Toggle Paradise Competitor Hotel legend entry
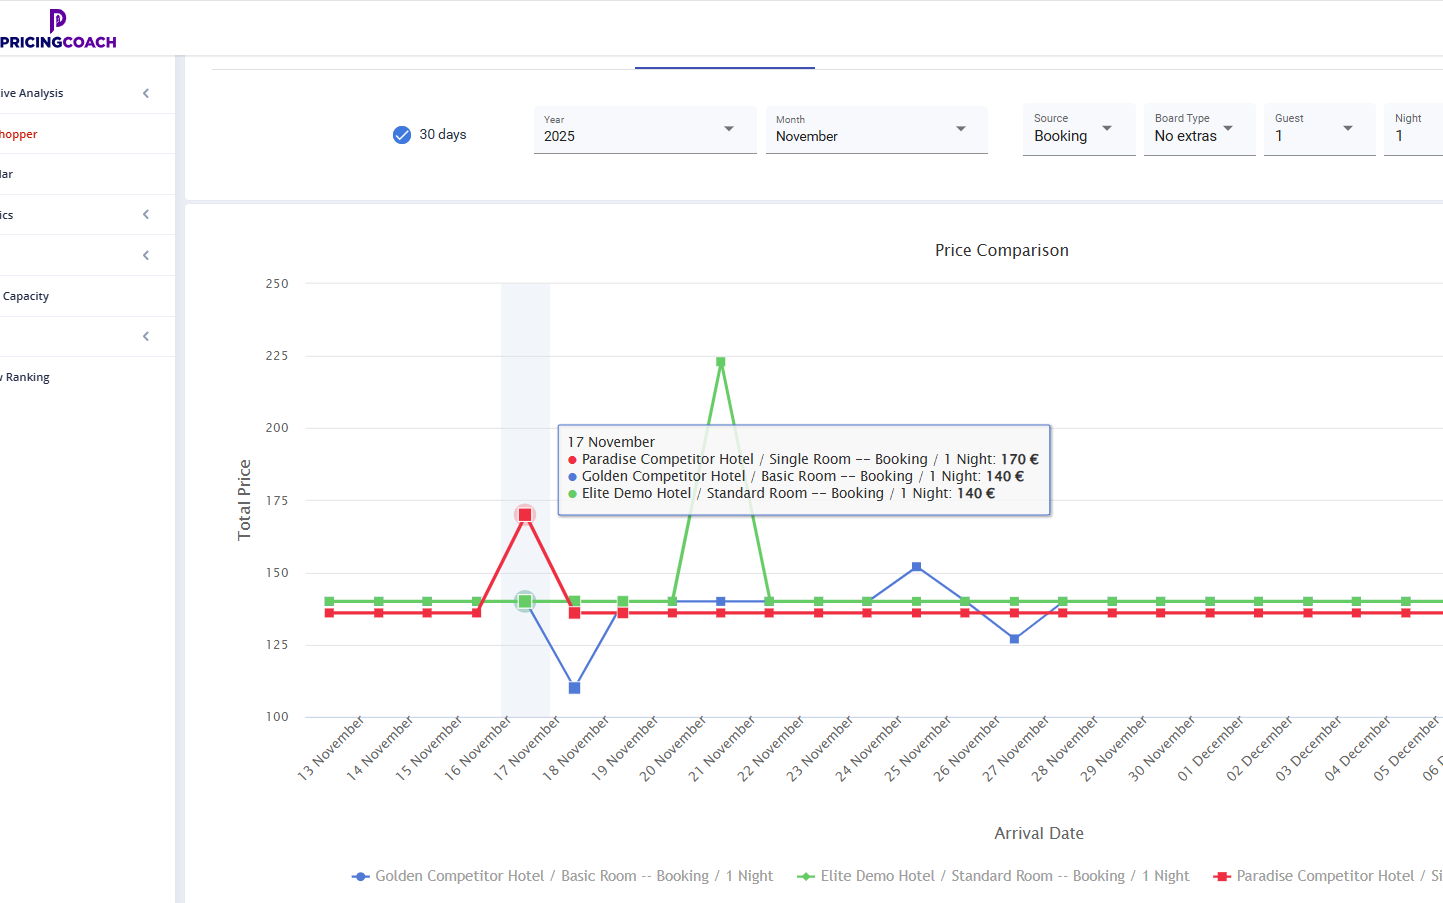Image resolution: width=1443 pixels, height=903 pixels. (1325, 876)
